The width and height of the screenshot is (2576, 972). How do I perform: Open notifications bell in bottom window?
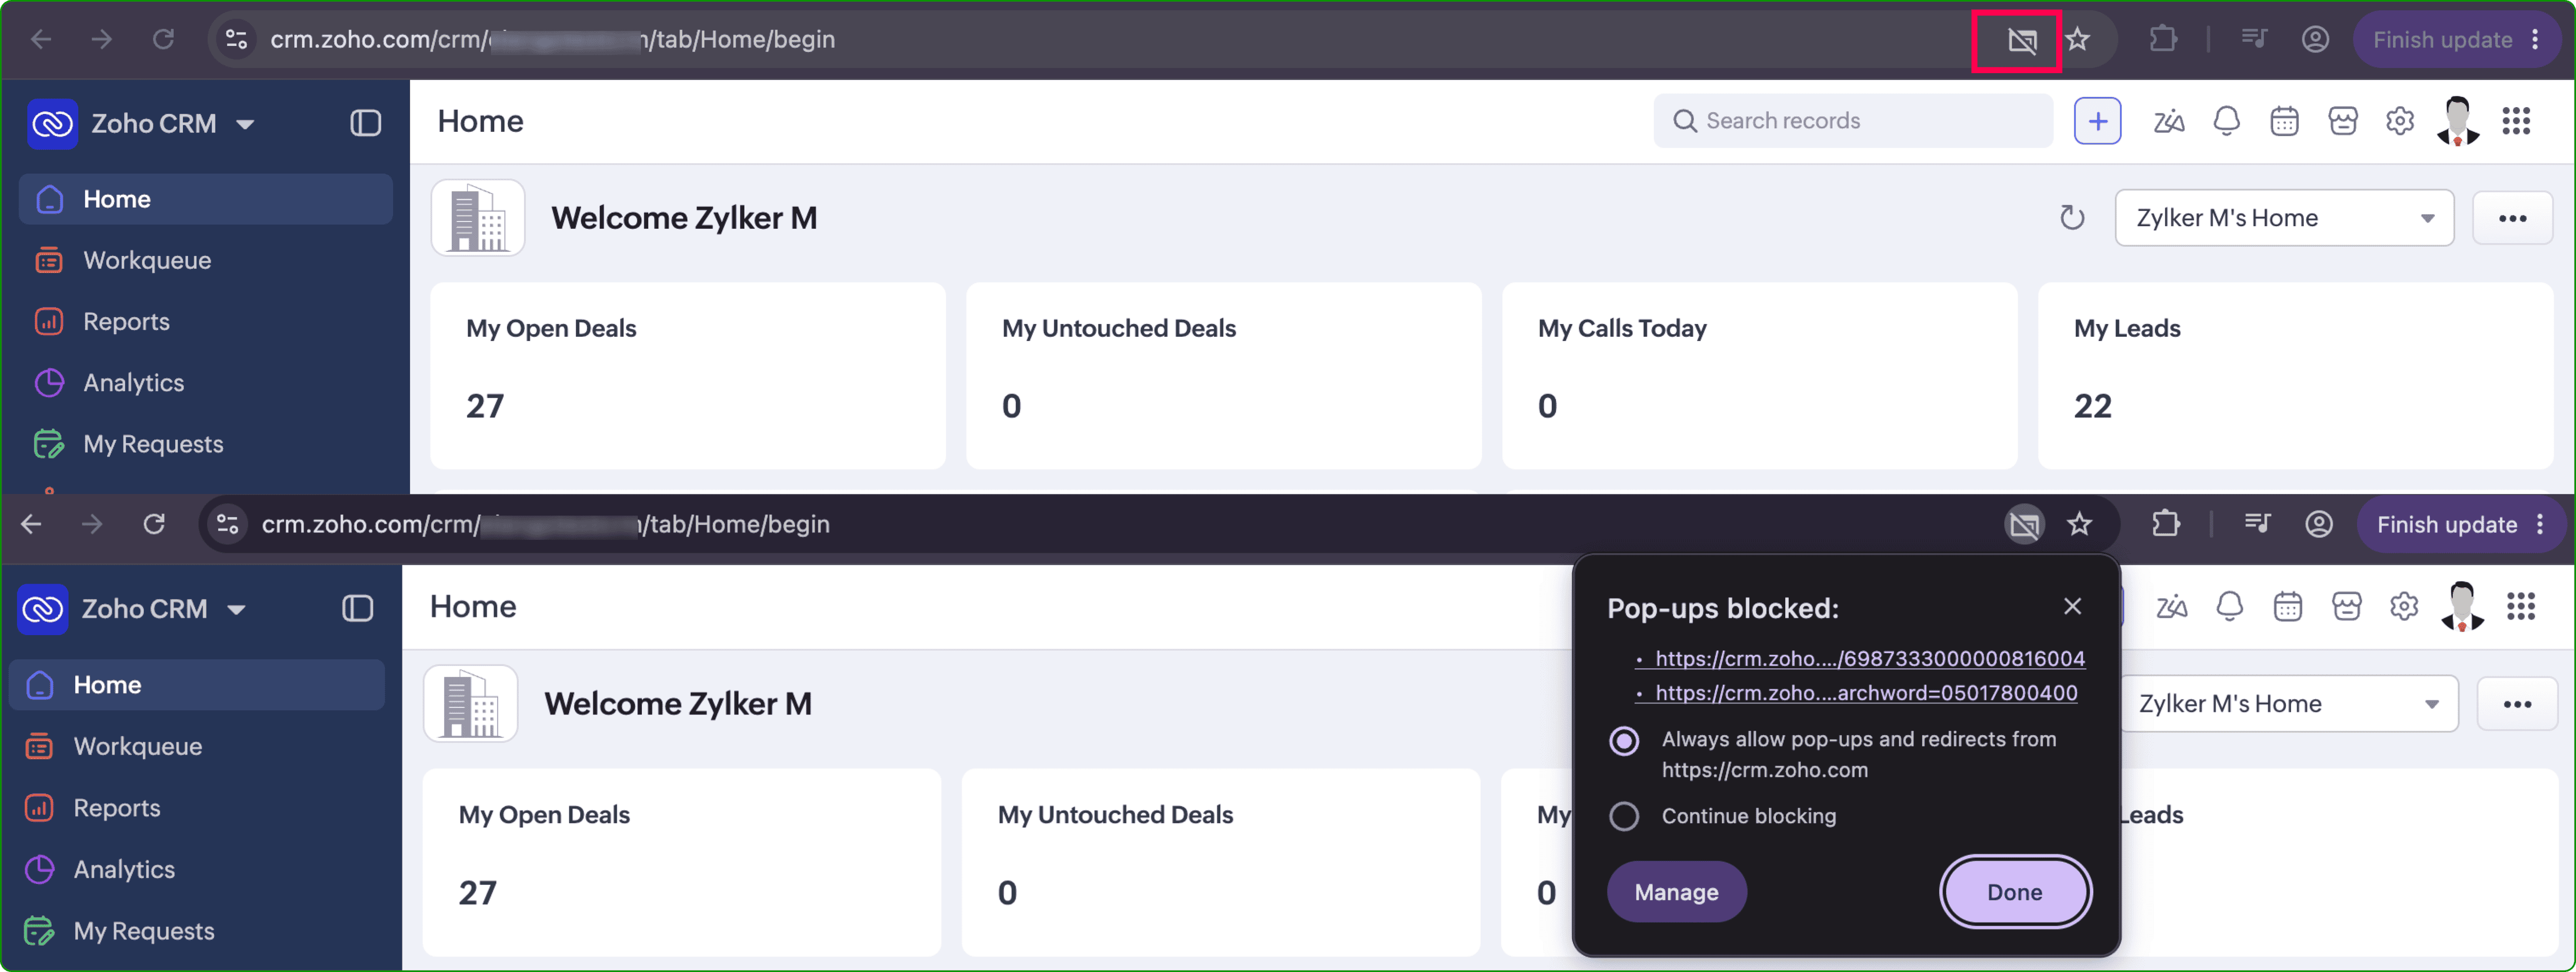(2230, 607)
